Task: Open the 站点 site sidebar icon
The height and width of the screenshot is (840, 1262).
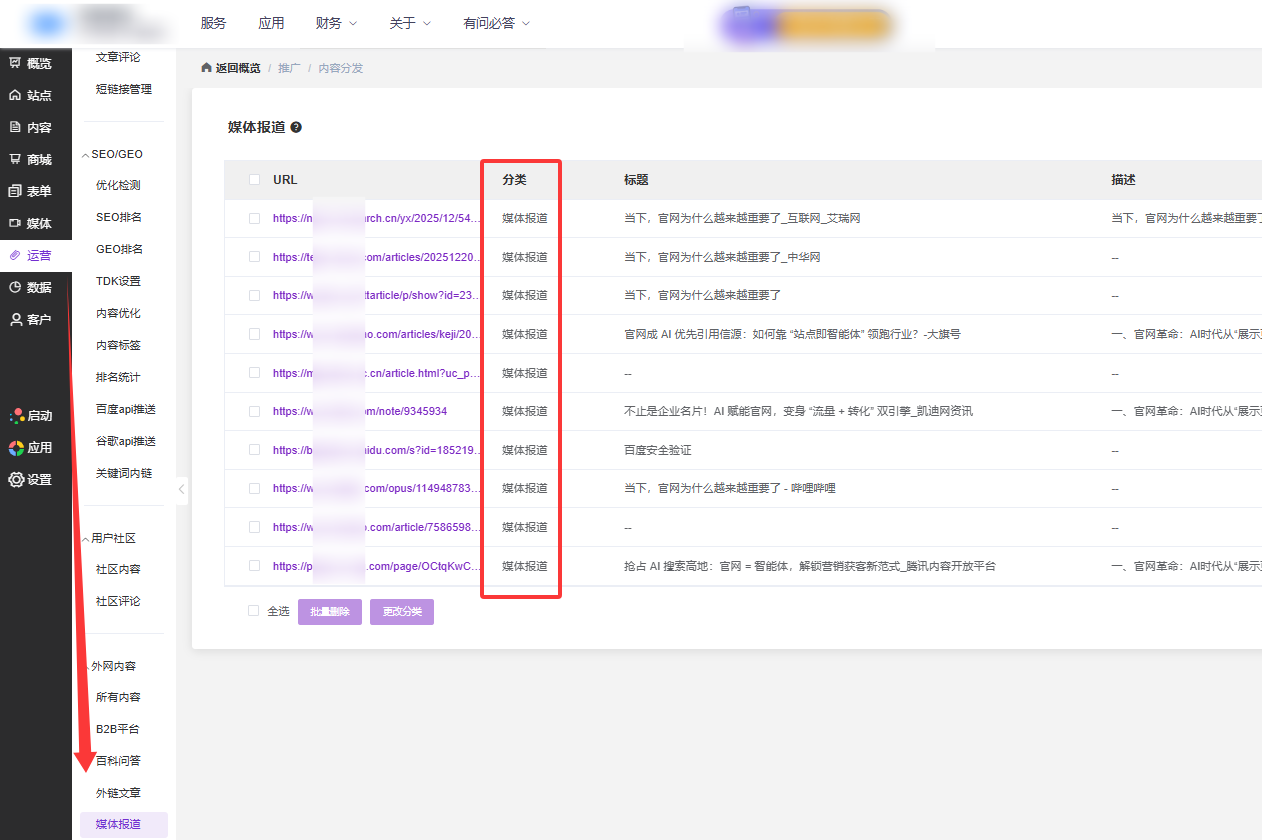Action: point(15,95)
